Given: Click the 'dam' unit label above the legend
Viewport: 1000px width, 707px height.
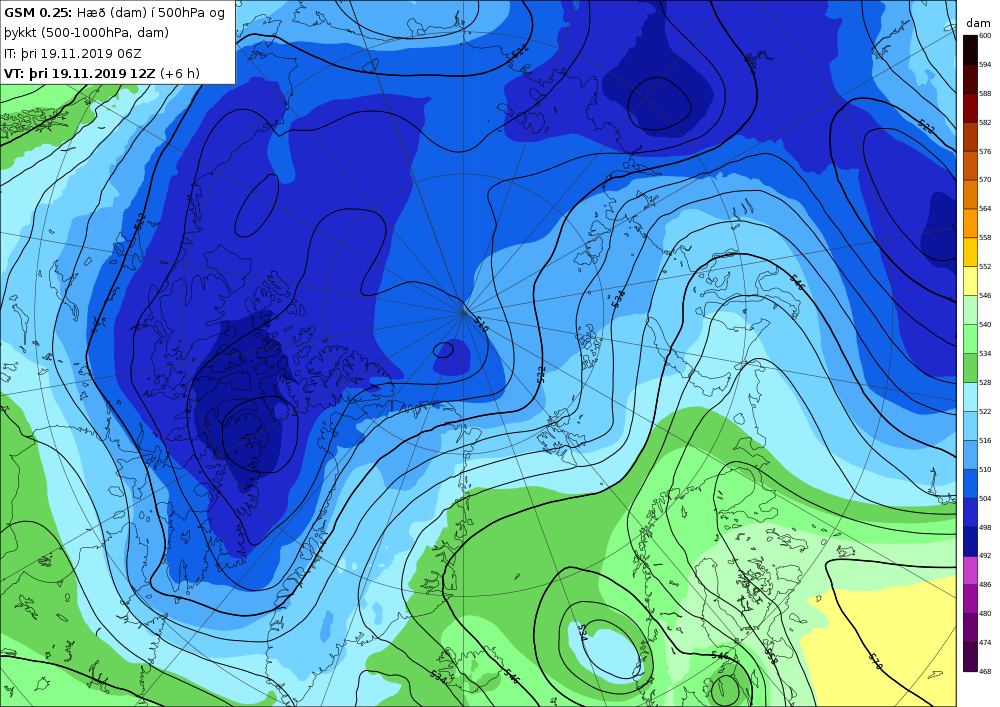Looking at the screenshot, I should click(x=978, y=24).
